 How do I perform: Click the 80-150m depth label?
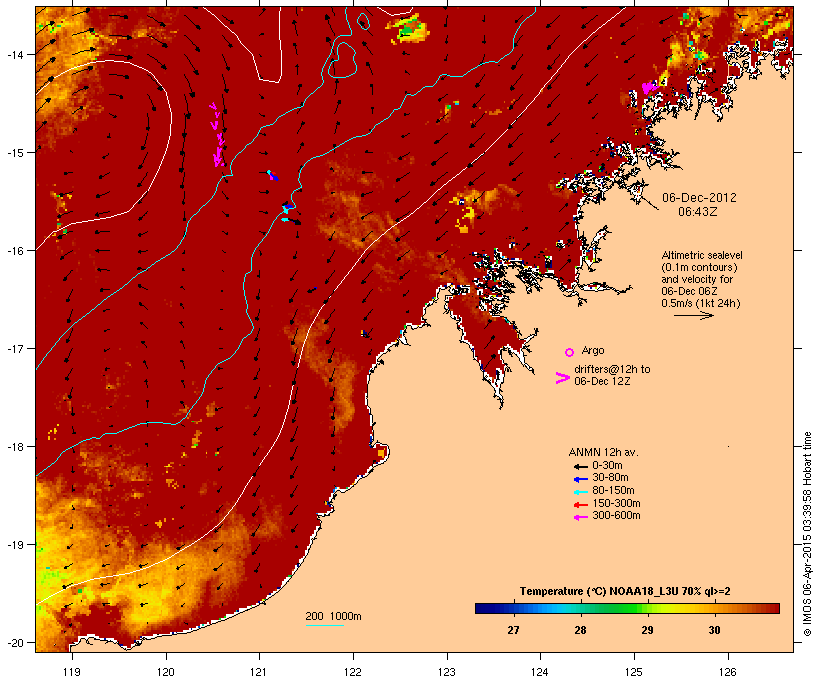pos(613,491)
